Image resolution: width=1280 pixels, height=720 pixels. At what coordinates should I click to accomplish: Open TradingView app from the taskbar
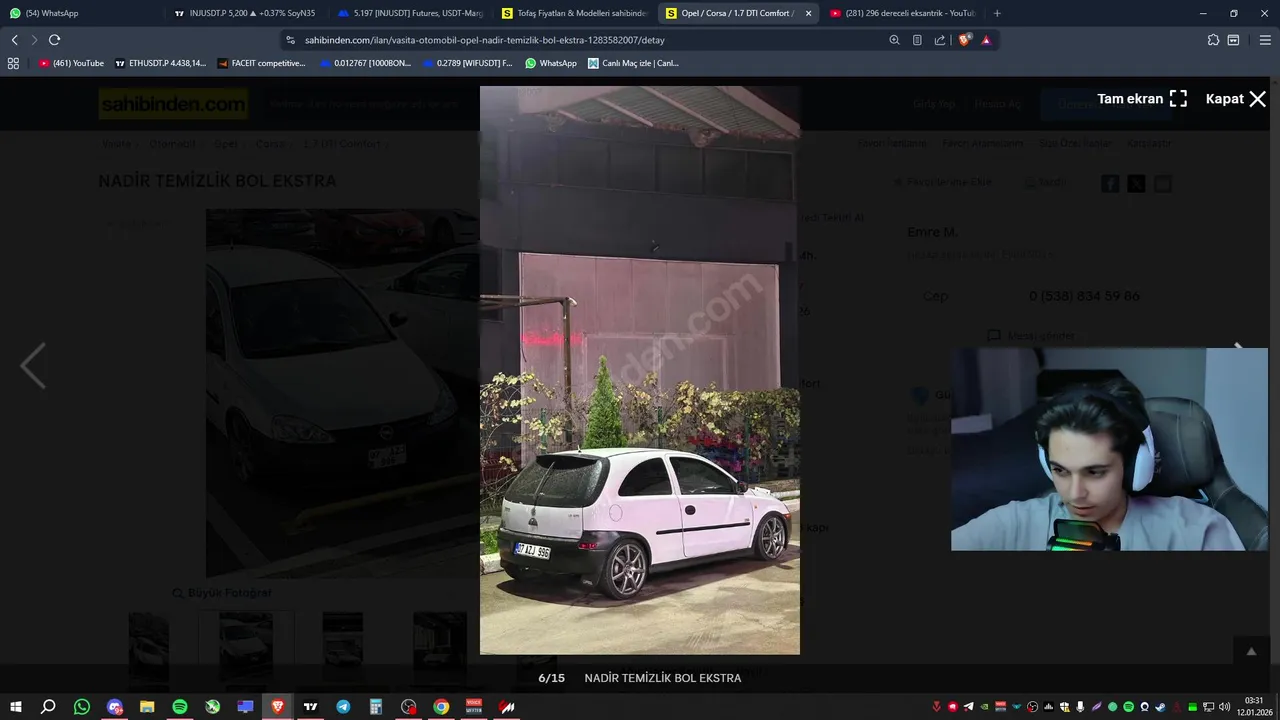[x=311, y=707]
